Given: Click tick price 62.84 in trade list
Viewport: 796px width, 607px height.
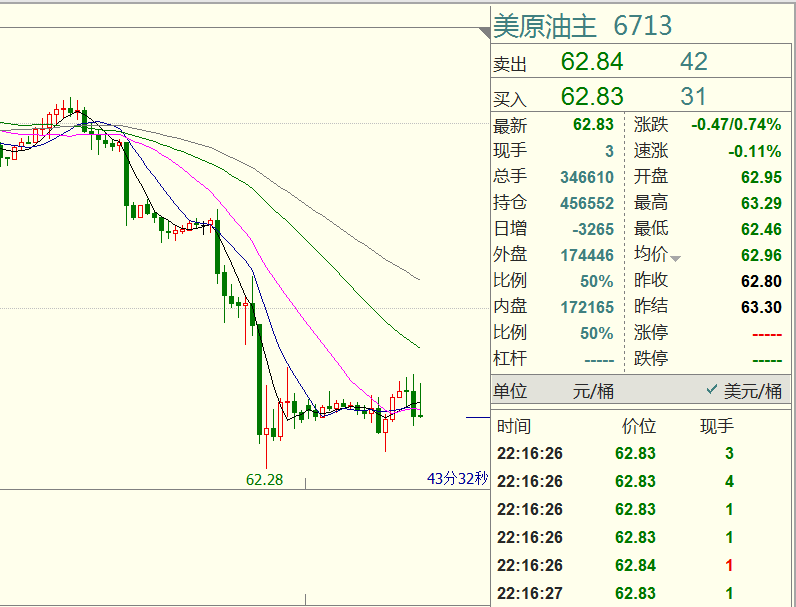Looking at the screenshot, I should coord(635,565).
